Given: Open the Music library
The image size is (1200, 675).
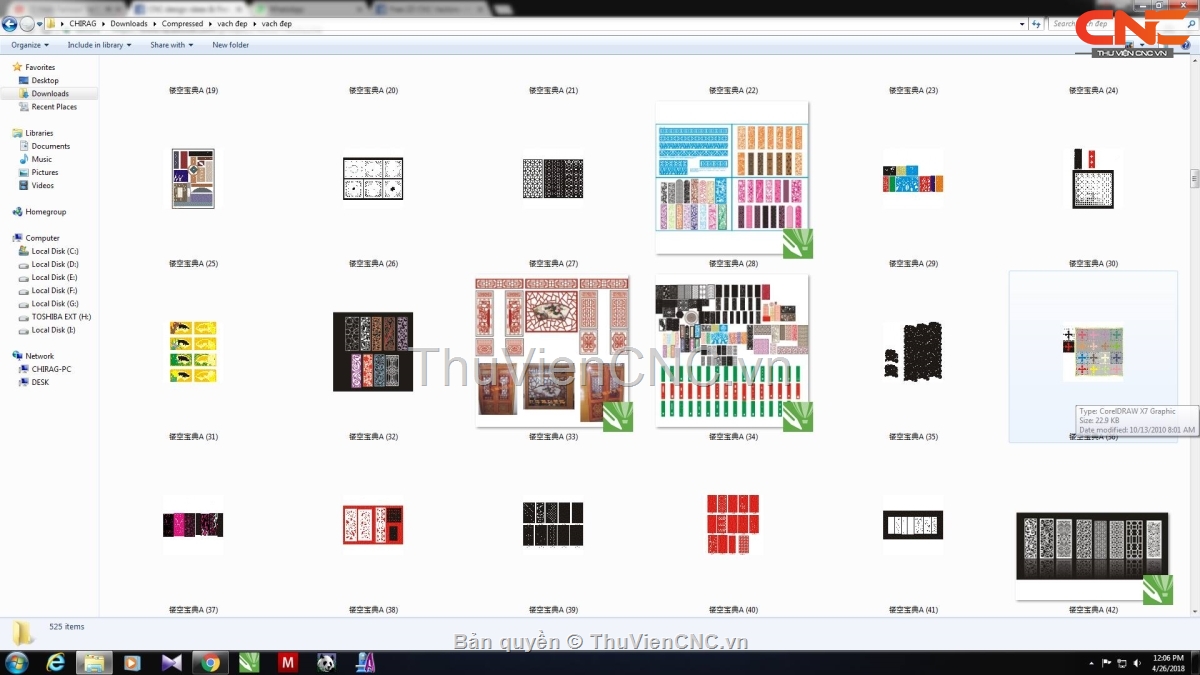Looking at the screenshot, I should (35, 159).
